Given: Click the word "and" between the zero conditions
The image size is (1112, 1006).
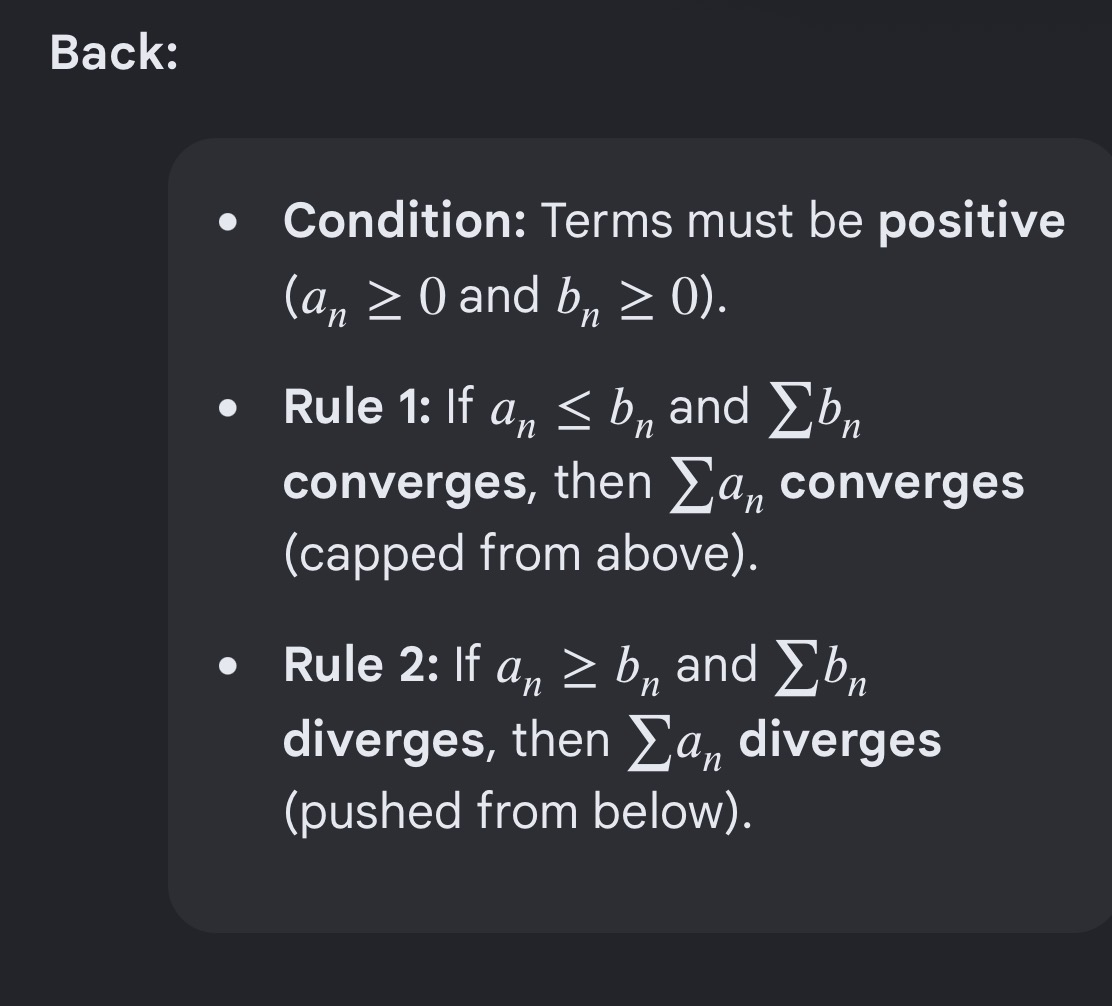Looking at the screenshot, I should point(499,295).
